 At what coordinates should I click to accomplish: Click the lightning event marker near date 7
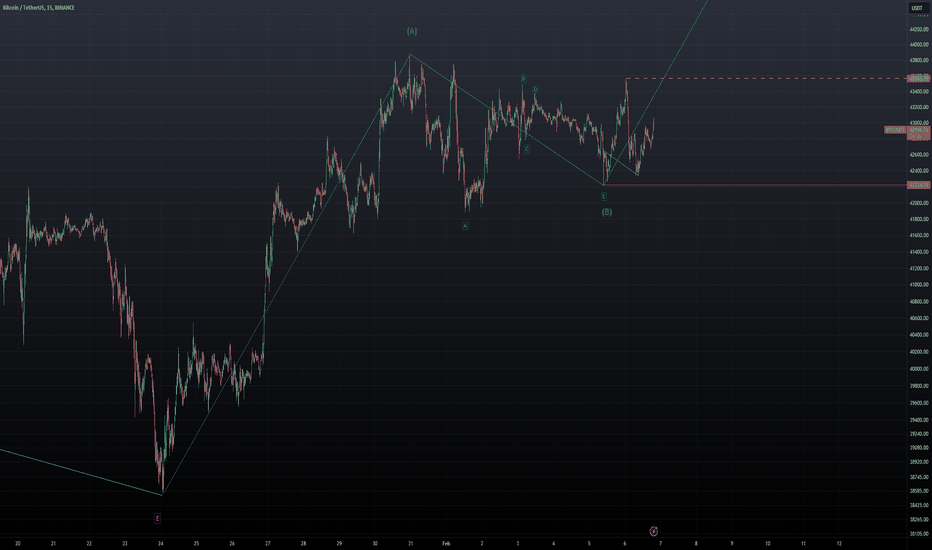point(653,531)
